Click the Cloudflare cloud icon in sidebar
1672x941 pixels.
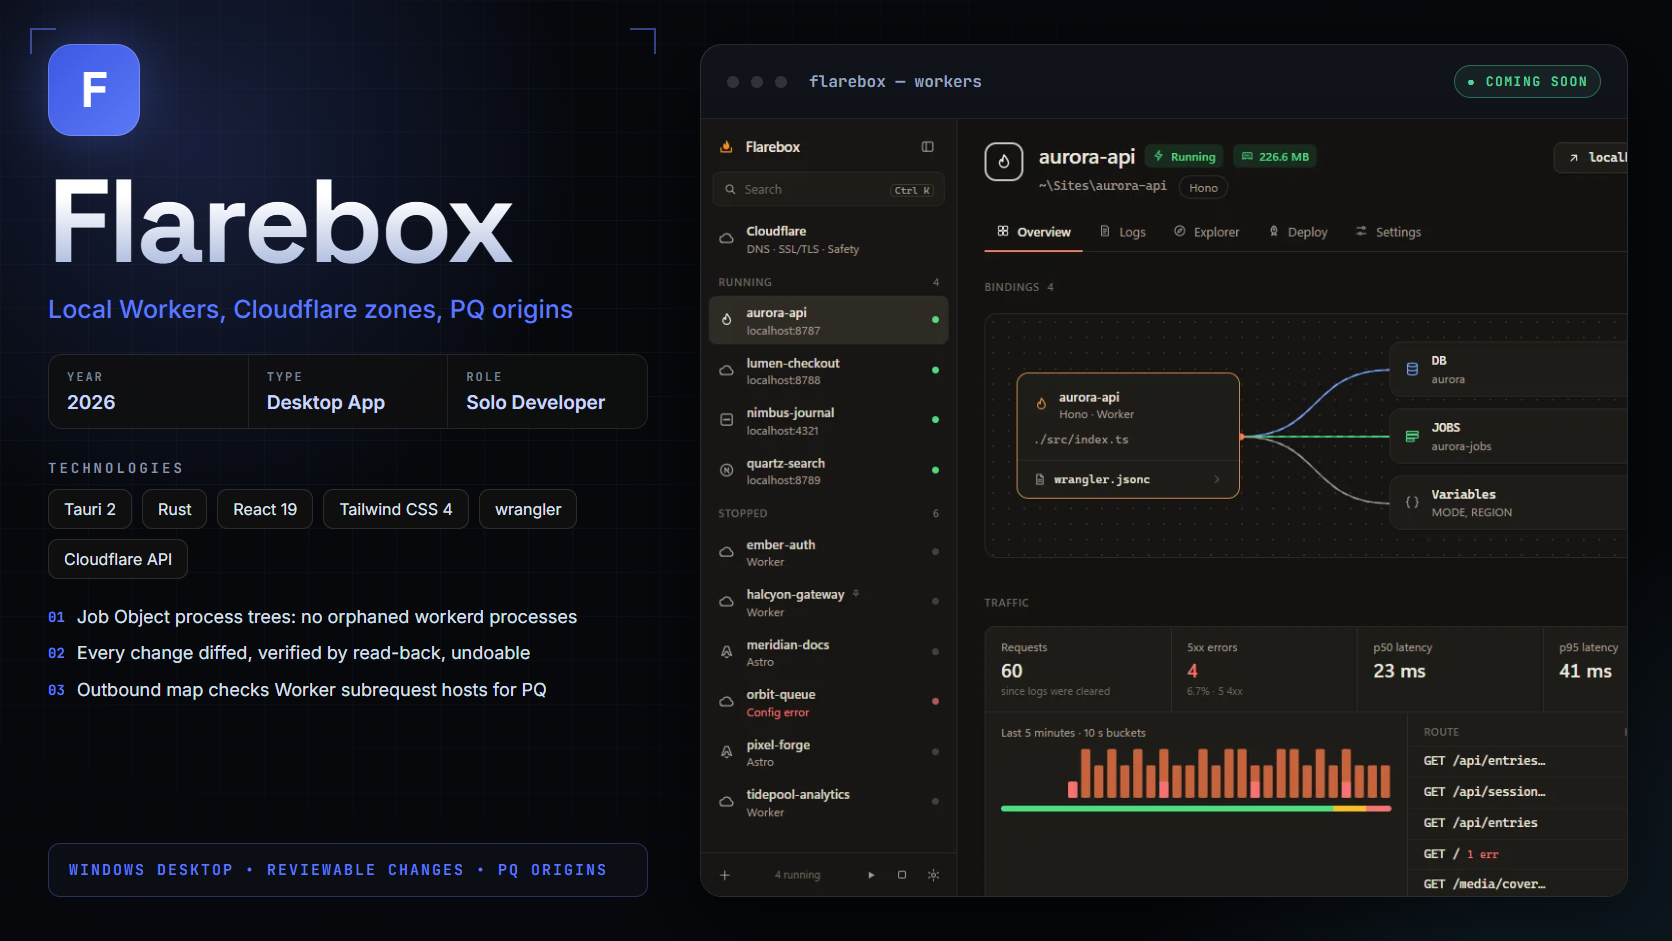pos(727,239)
